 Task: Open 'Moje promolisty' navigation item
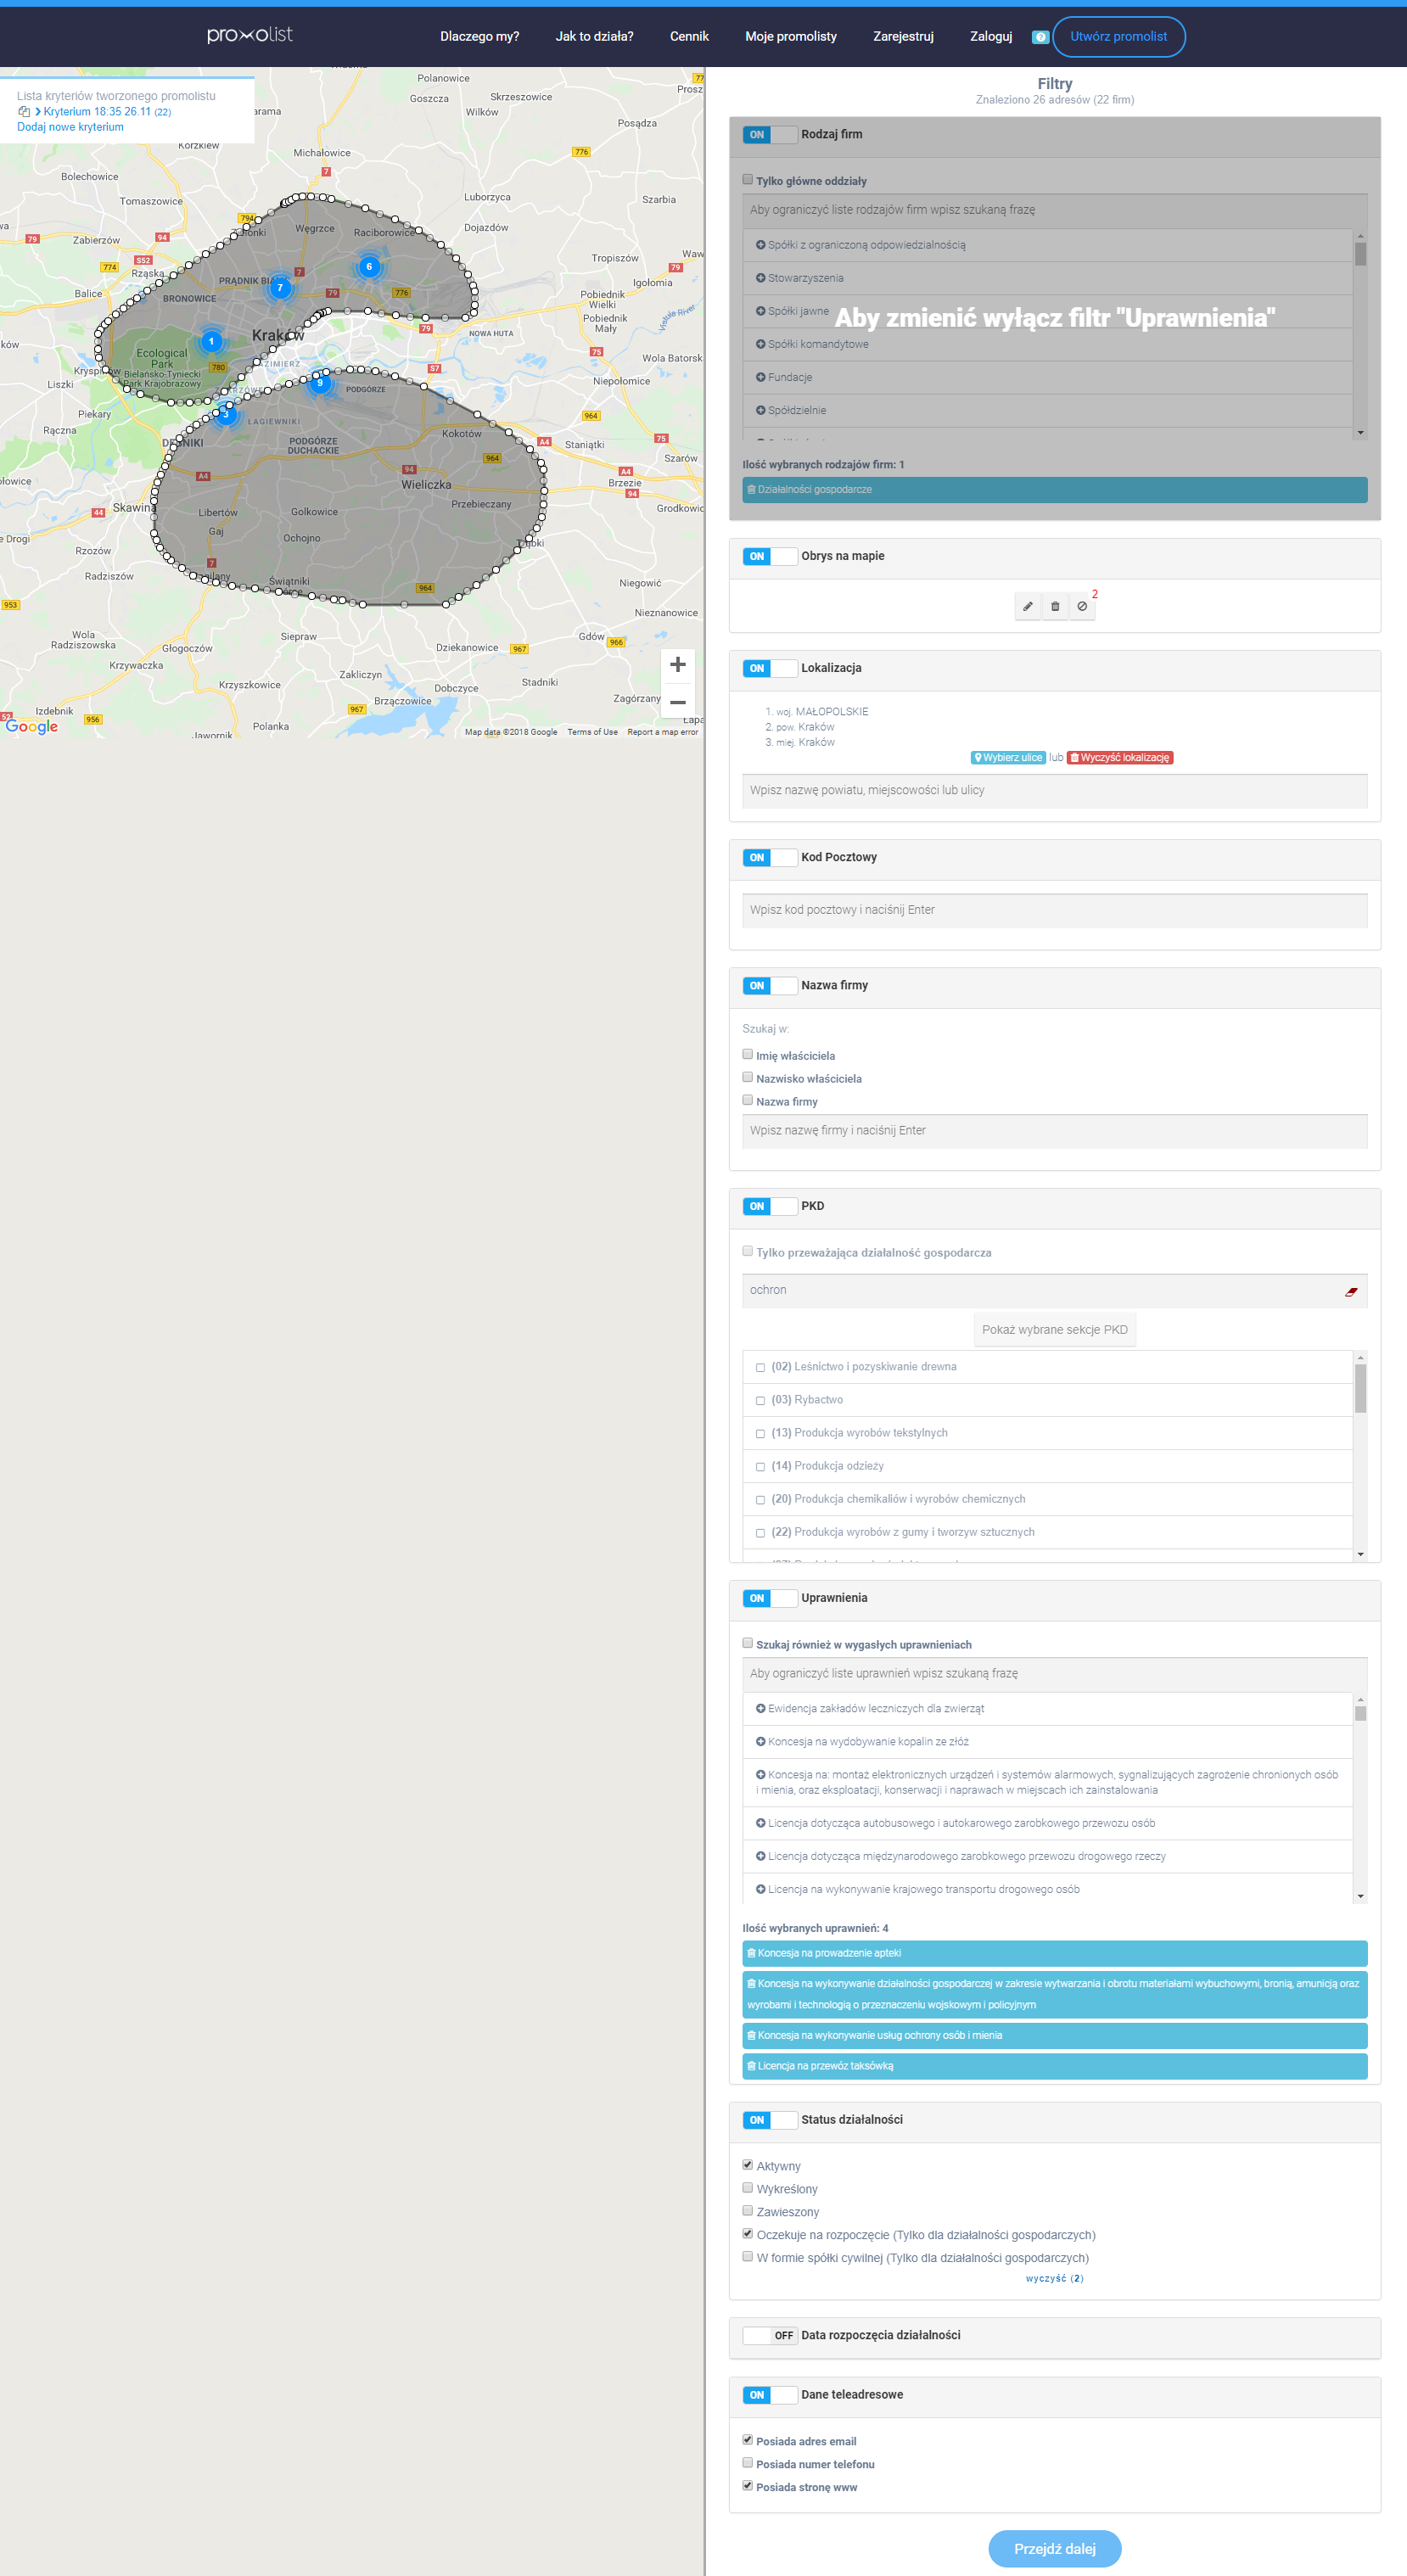(790, 37)
